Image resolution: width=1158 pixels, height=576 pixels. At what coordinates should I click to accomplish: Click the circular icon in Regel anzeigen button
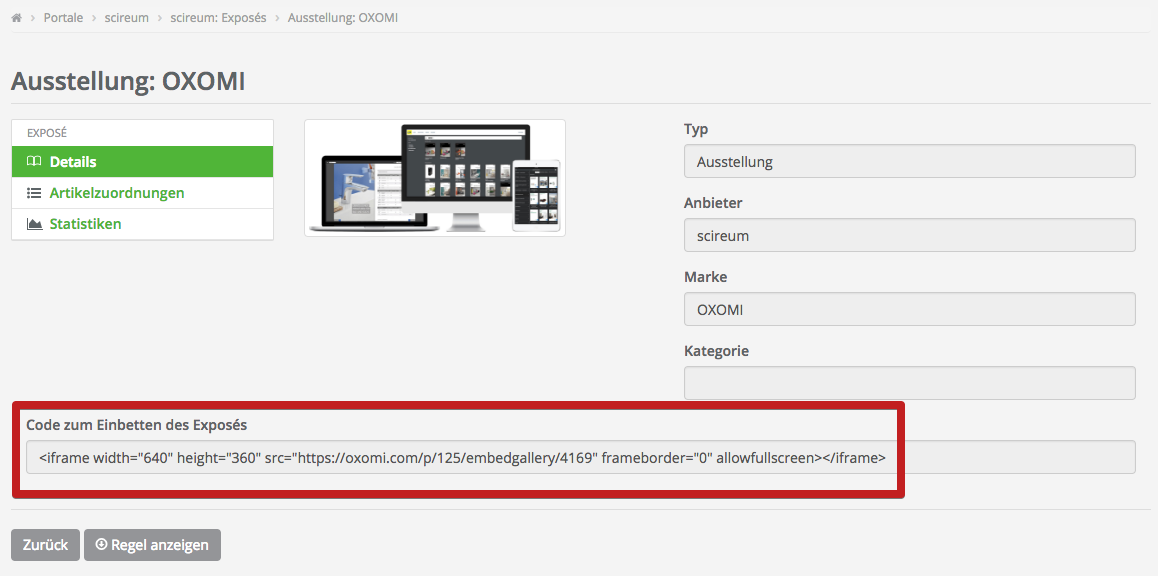(x=101, y=545)
